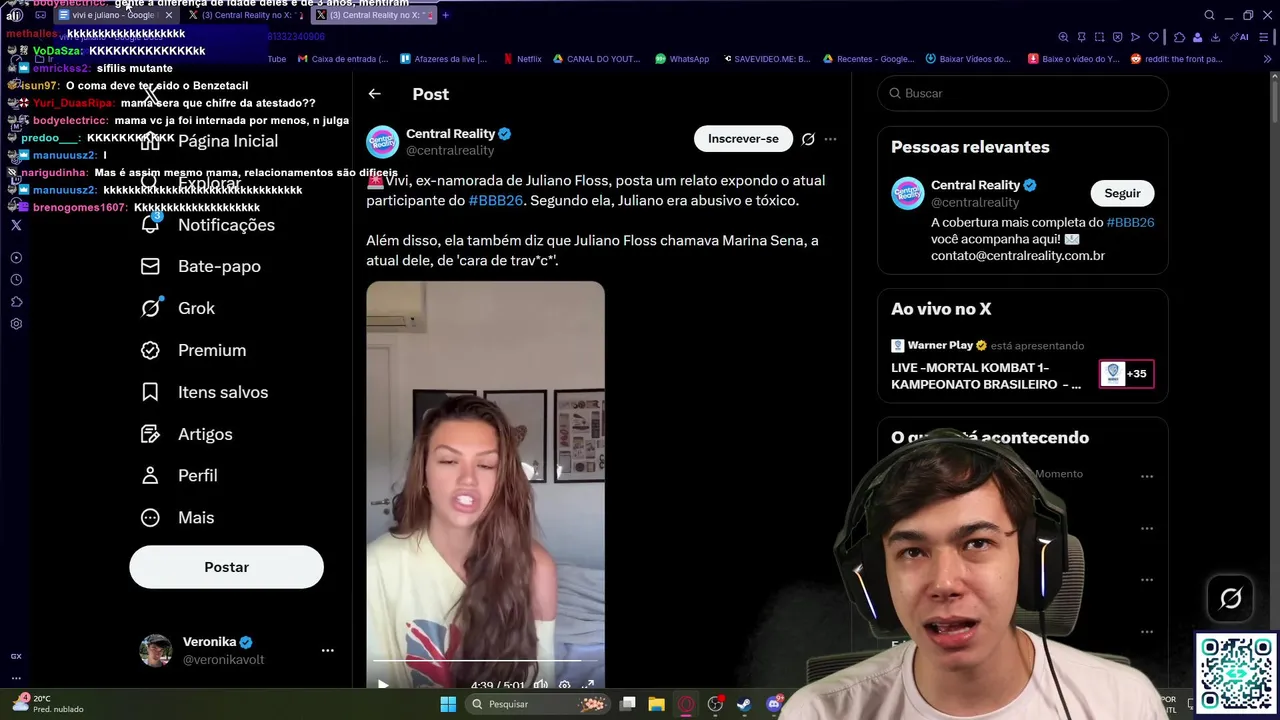The height and width of the screenshot is (720, 1280).
Task: Open the CANAL DO YOUT... bookmark
Action: click(x=596, y=59)
